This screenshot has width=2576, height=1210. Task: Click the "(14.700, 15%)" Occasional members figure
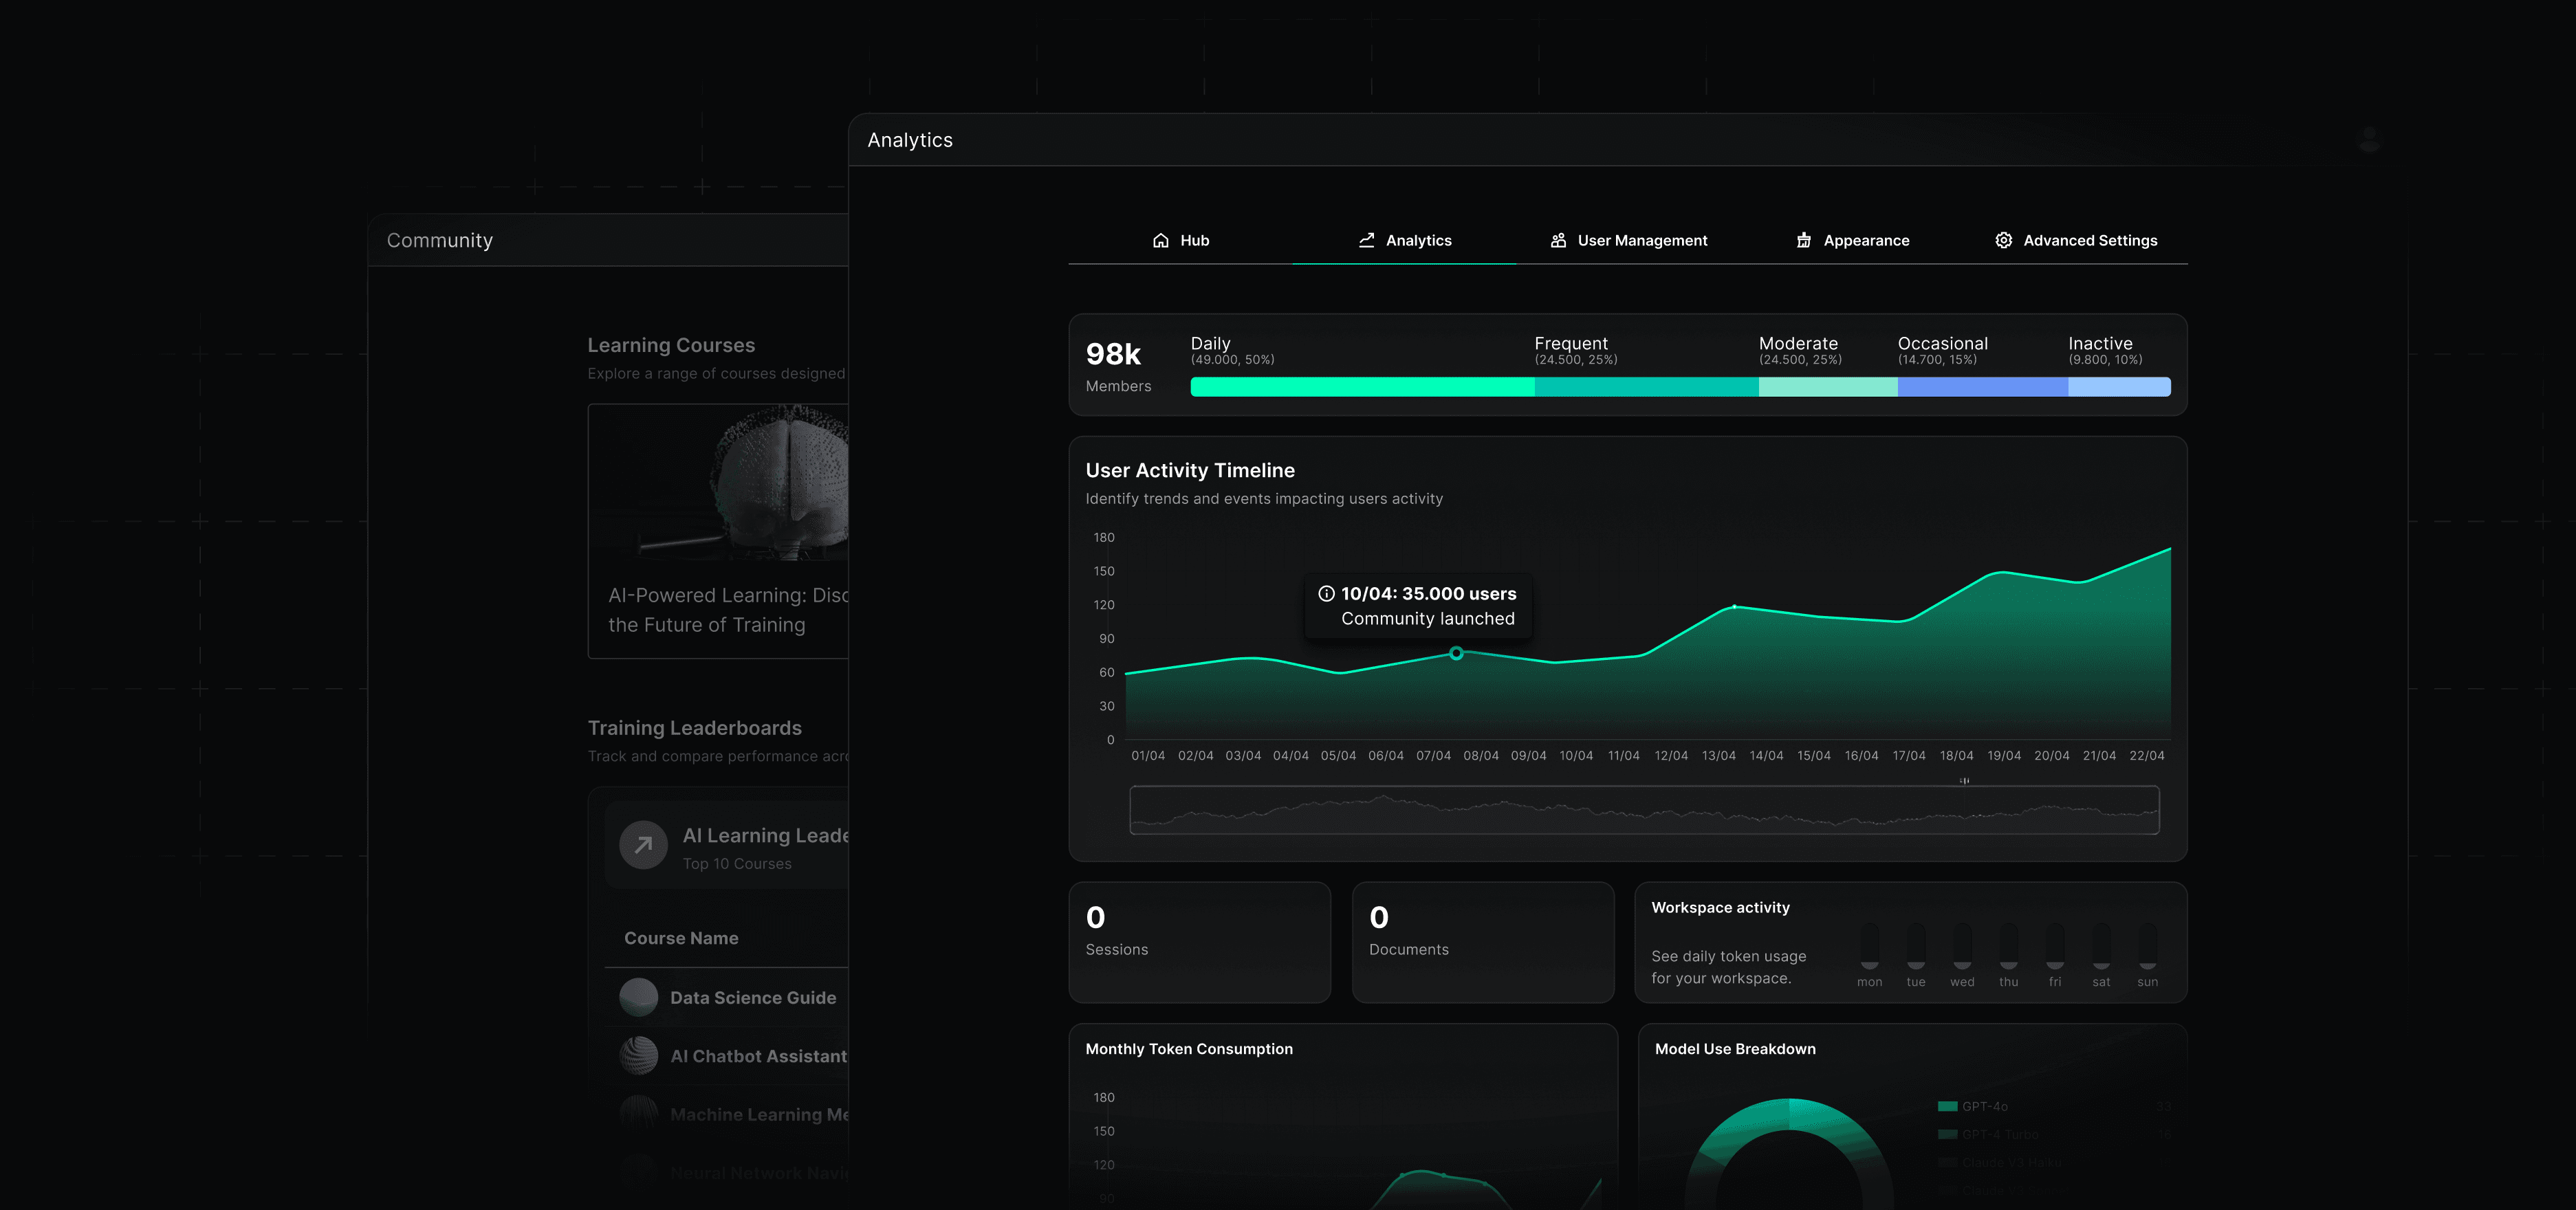1937,360
